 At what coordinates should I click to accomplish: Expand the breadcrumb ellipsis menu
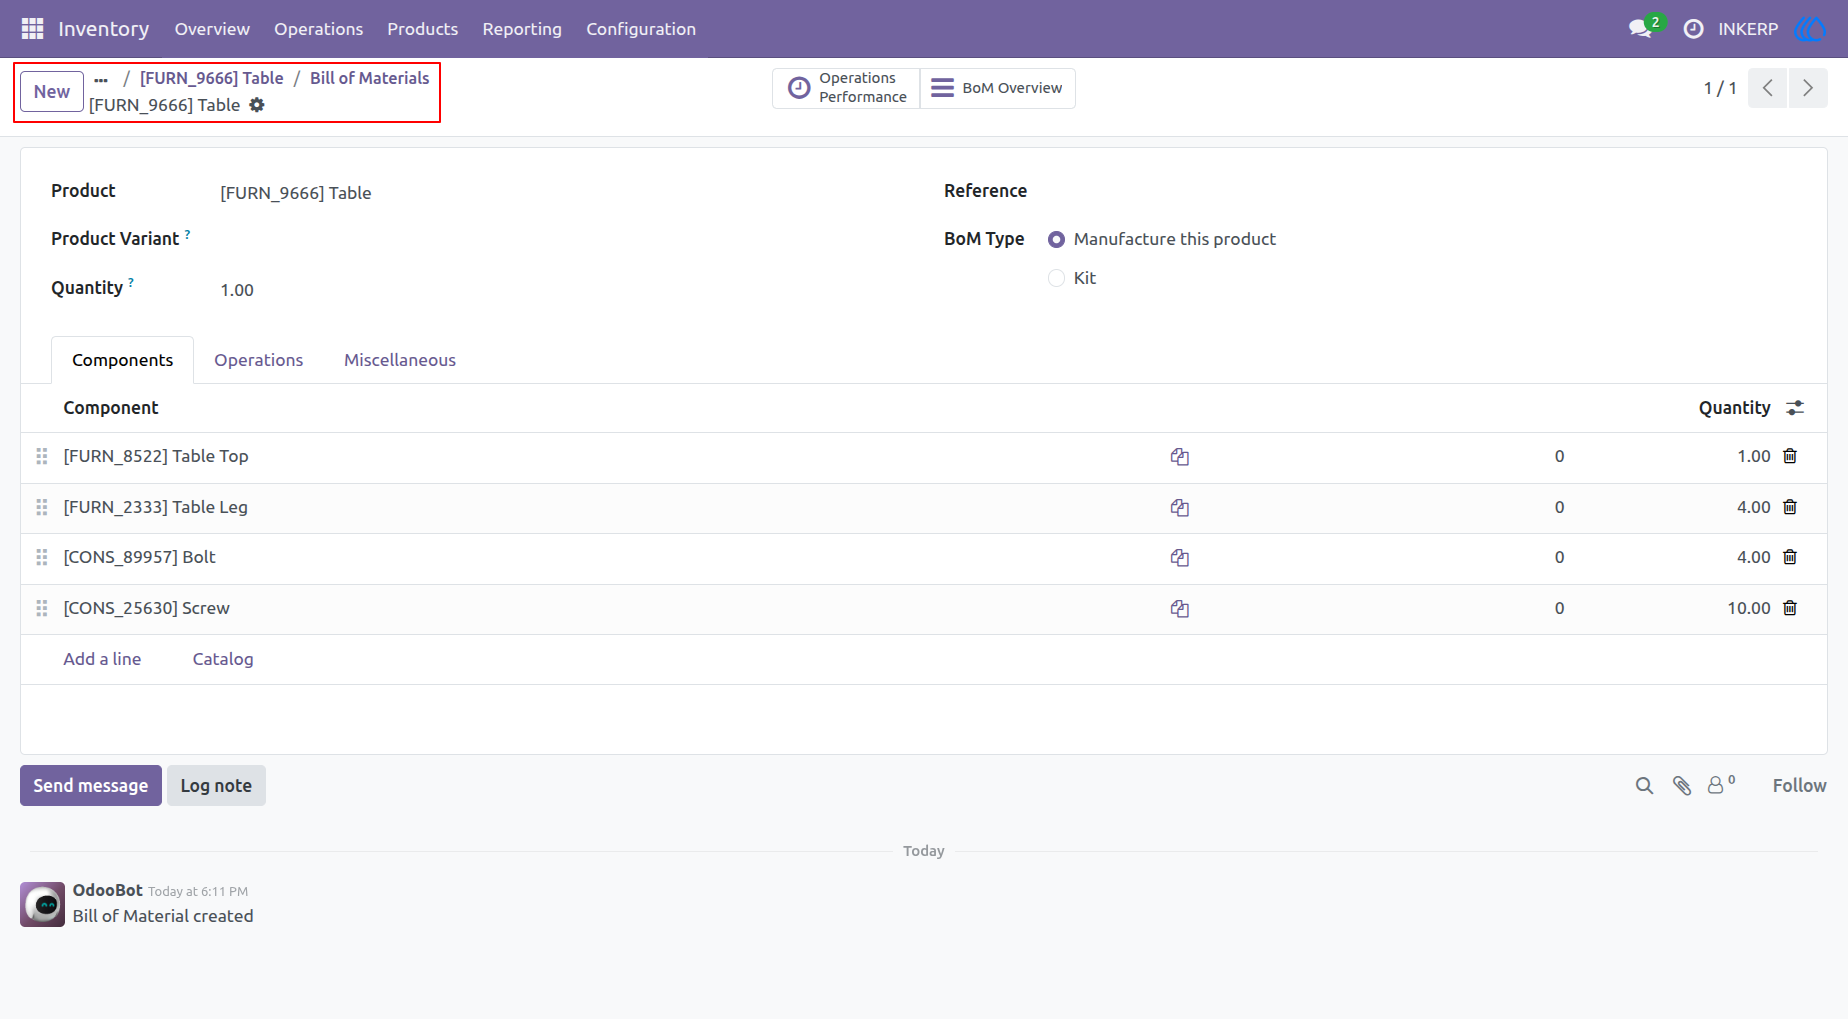101,80
